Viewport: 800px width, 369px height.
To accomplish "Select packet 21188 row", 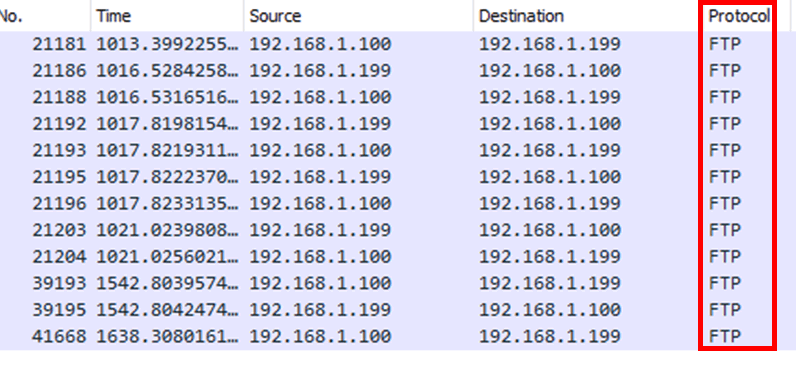I will [400, 97].
